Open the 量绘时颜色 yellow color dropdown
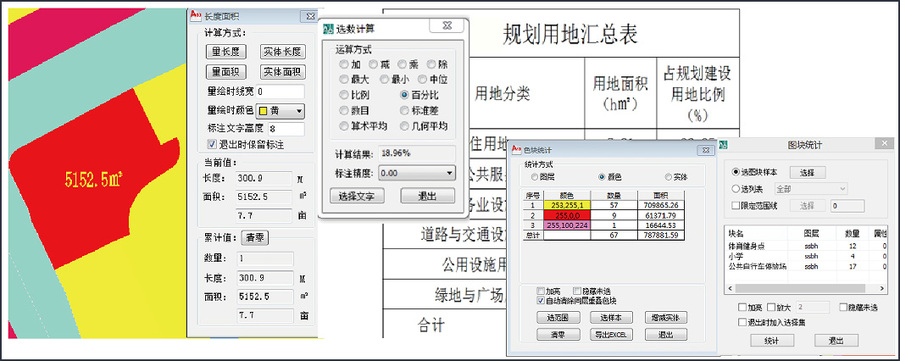900x361 pixels. point(281,111)
